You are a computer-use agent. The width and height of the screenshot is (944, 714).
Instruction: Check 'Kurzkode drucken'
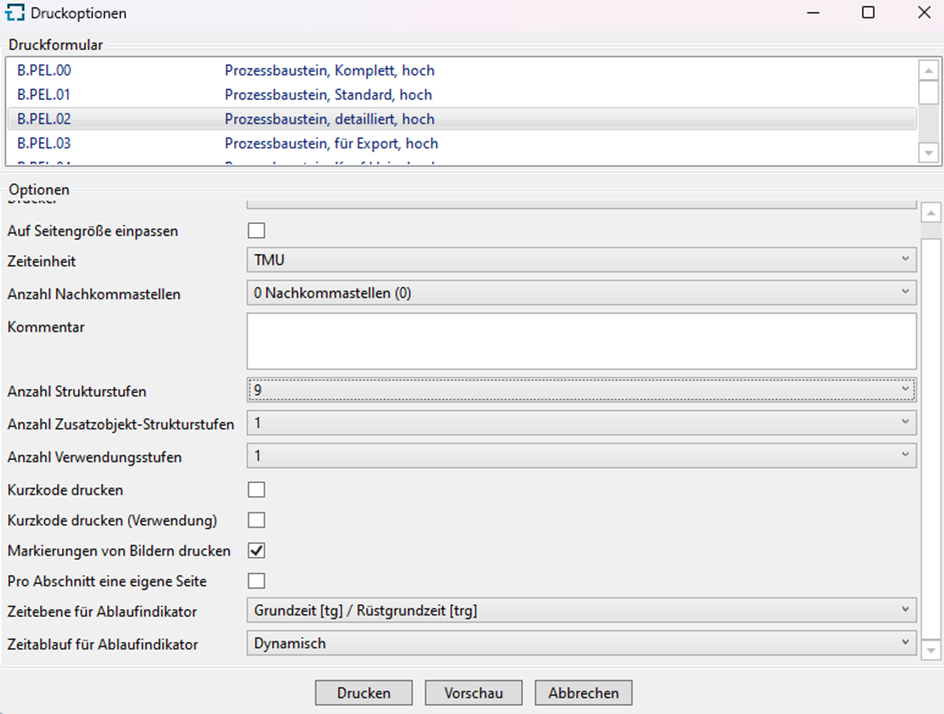256,490
